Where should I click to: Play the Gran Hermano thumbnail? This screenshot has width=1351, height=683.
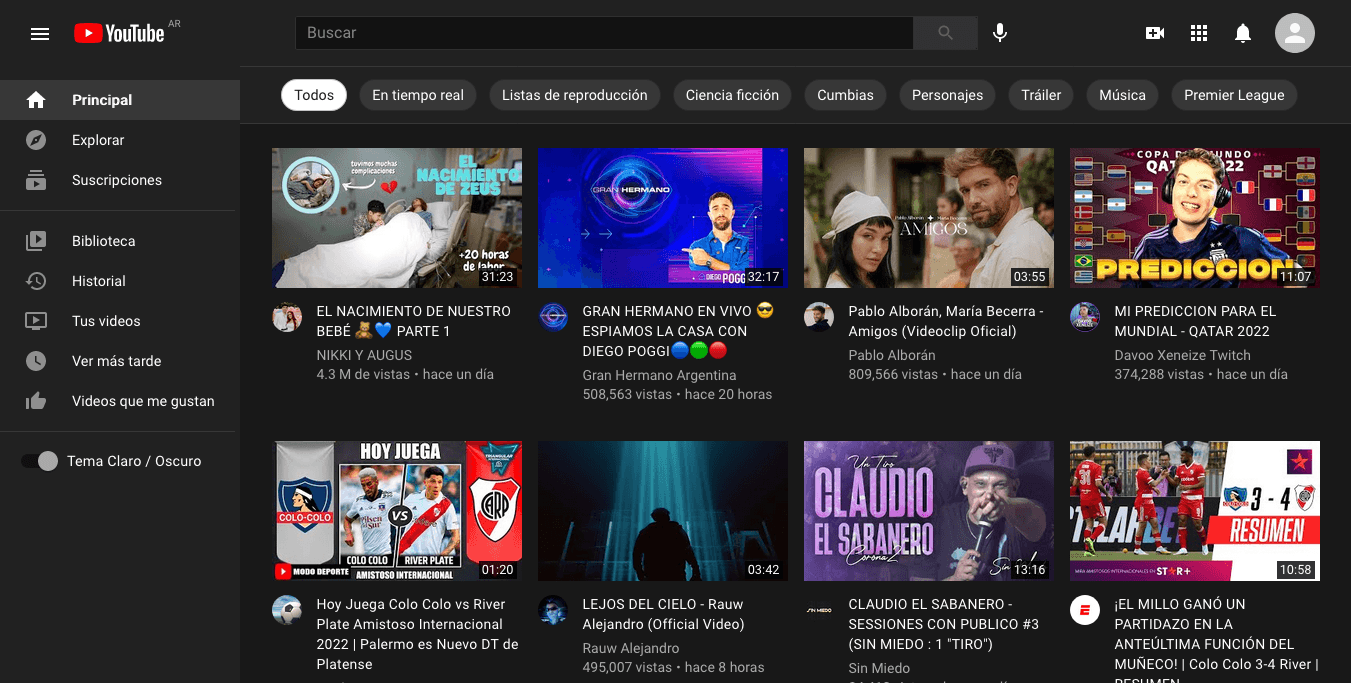[663, 218]
